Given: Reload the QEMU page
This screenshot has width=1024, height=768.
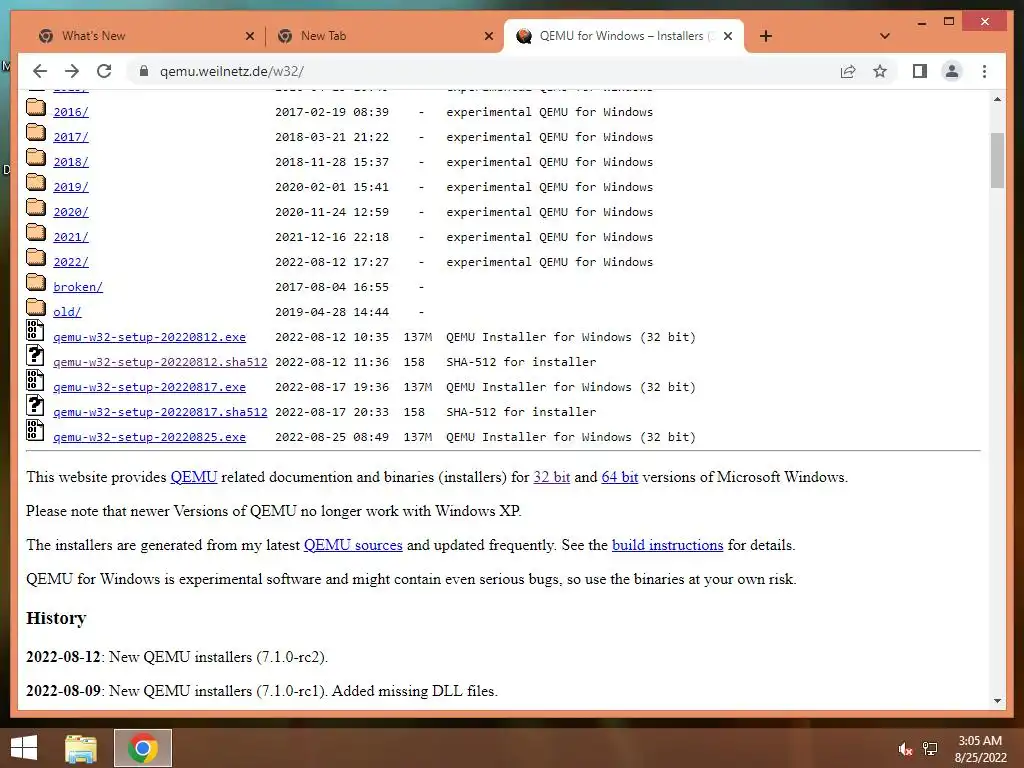Looking at the screenshot, I should pos(104,71).
